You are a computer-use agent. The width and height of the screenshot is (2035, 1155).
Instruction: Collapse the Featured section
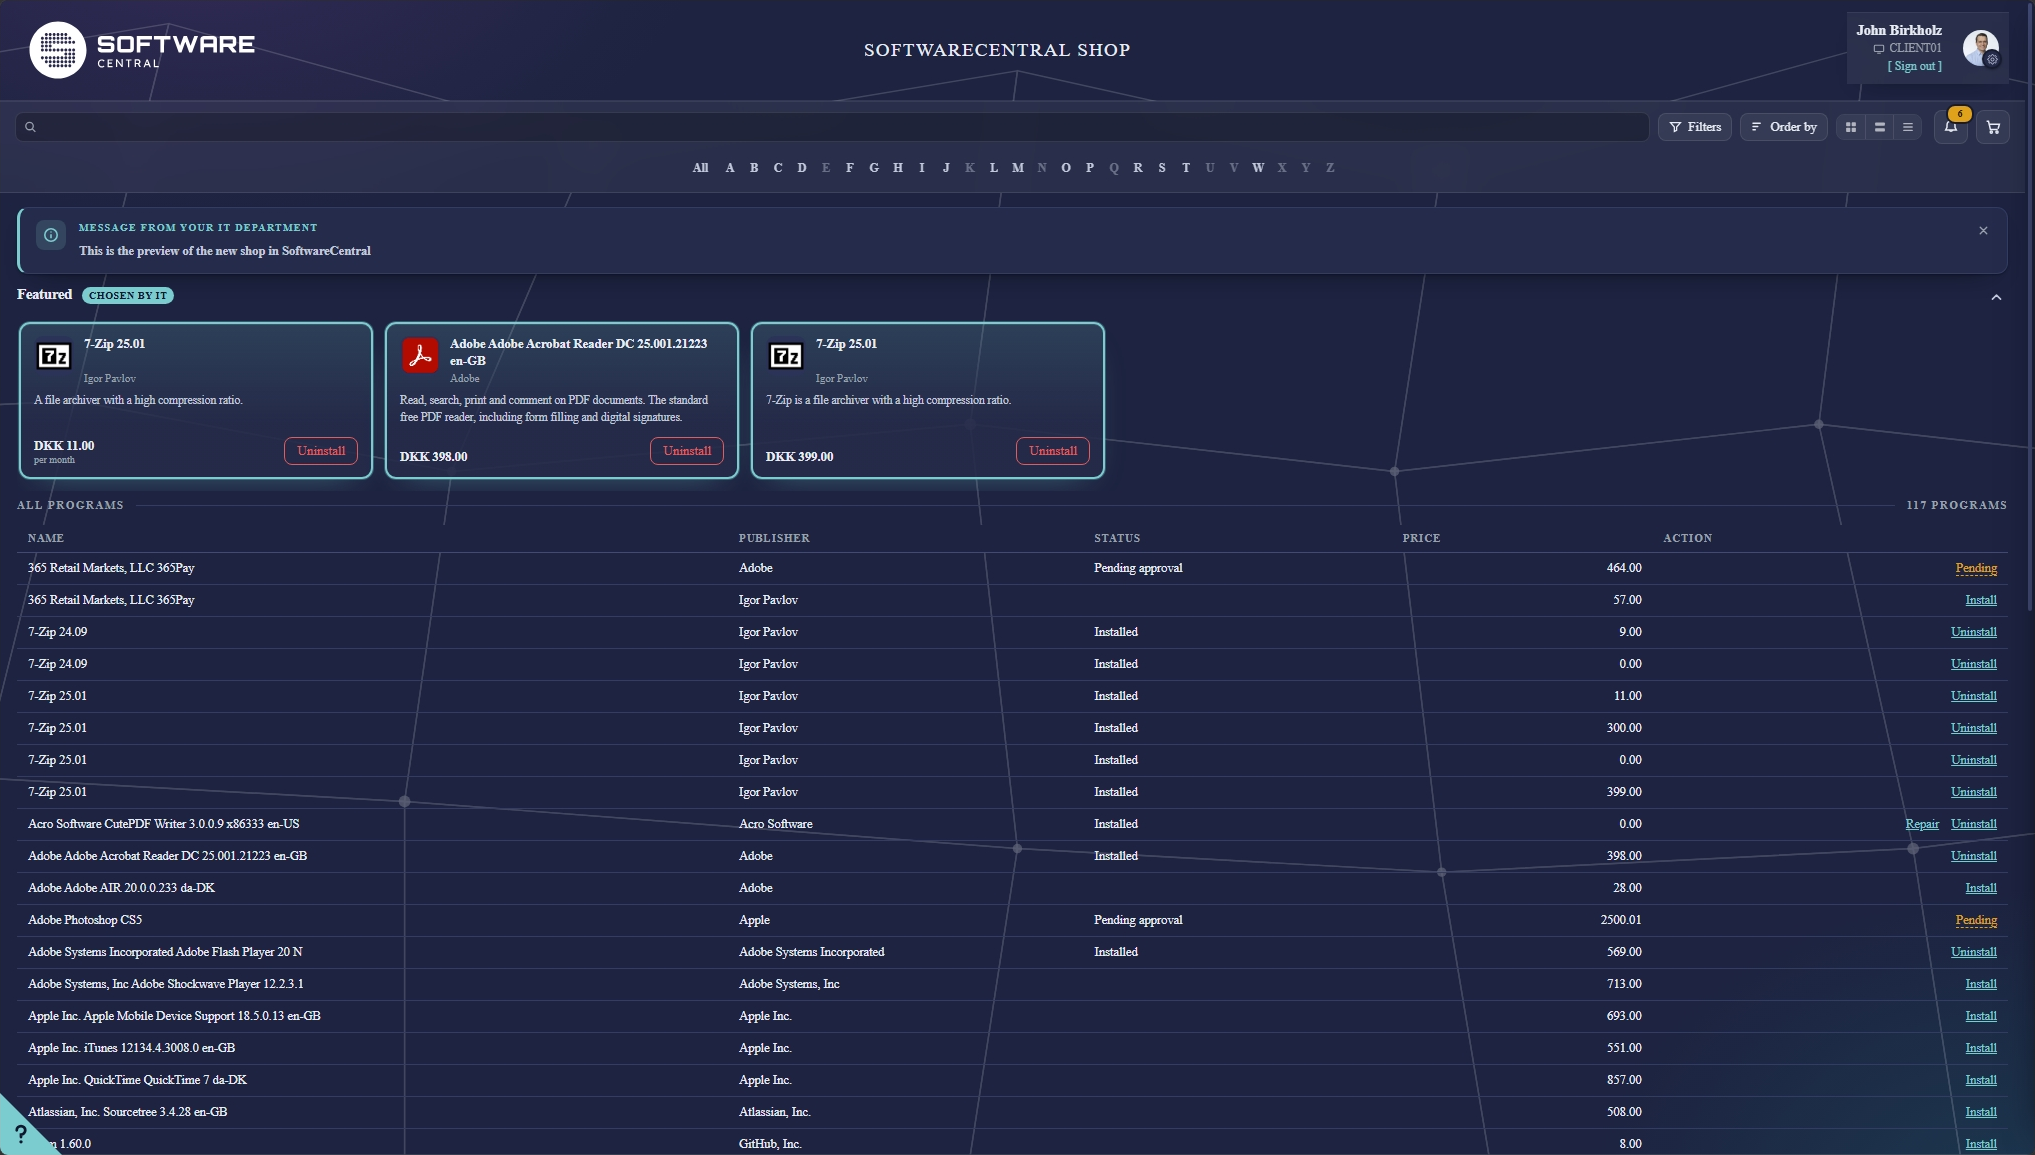tap(1996, 297)
